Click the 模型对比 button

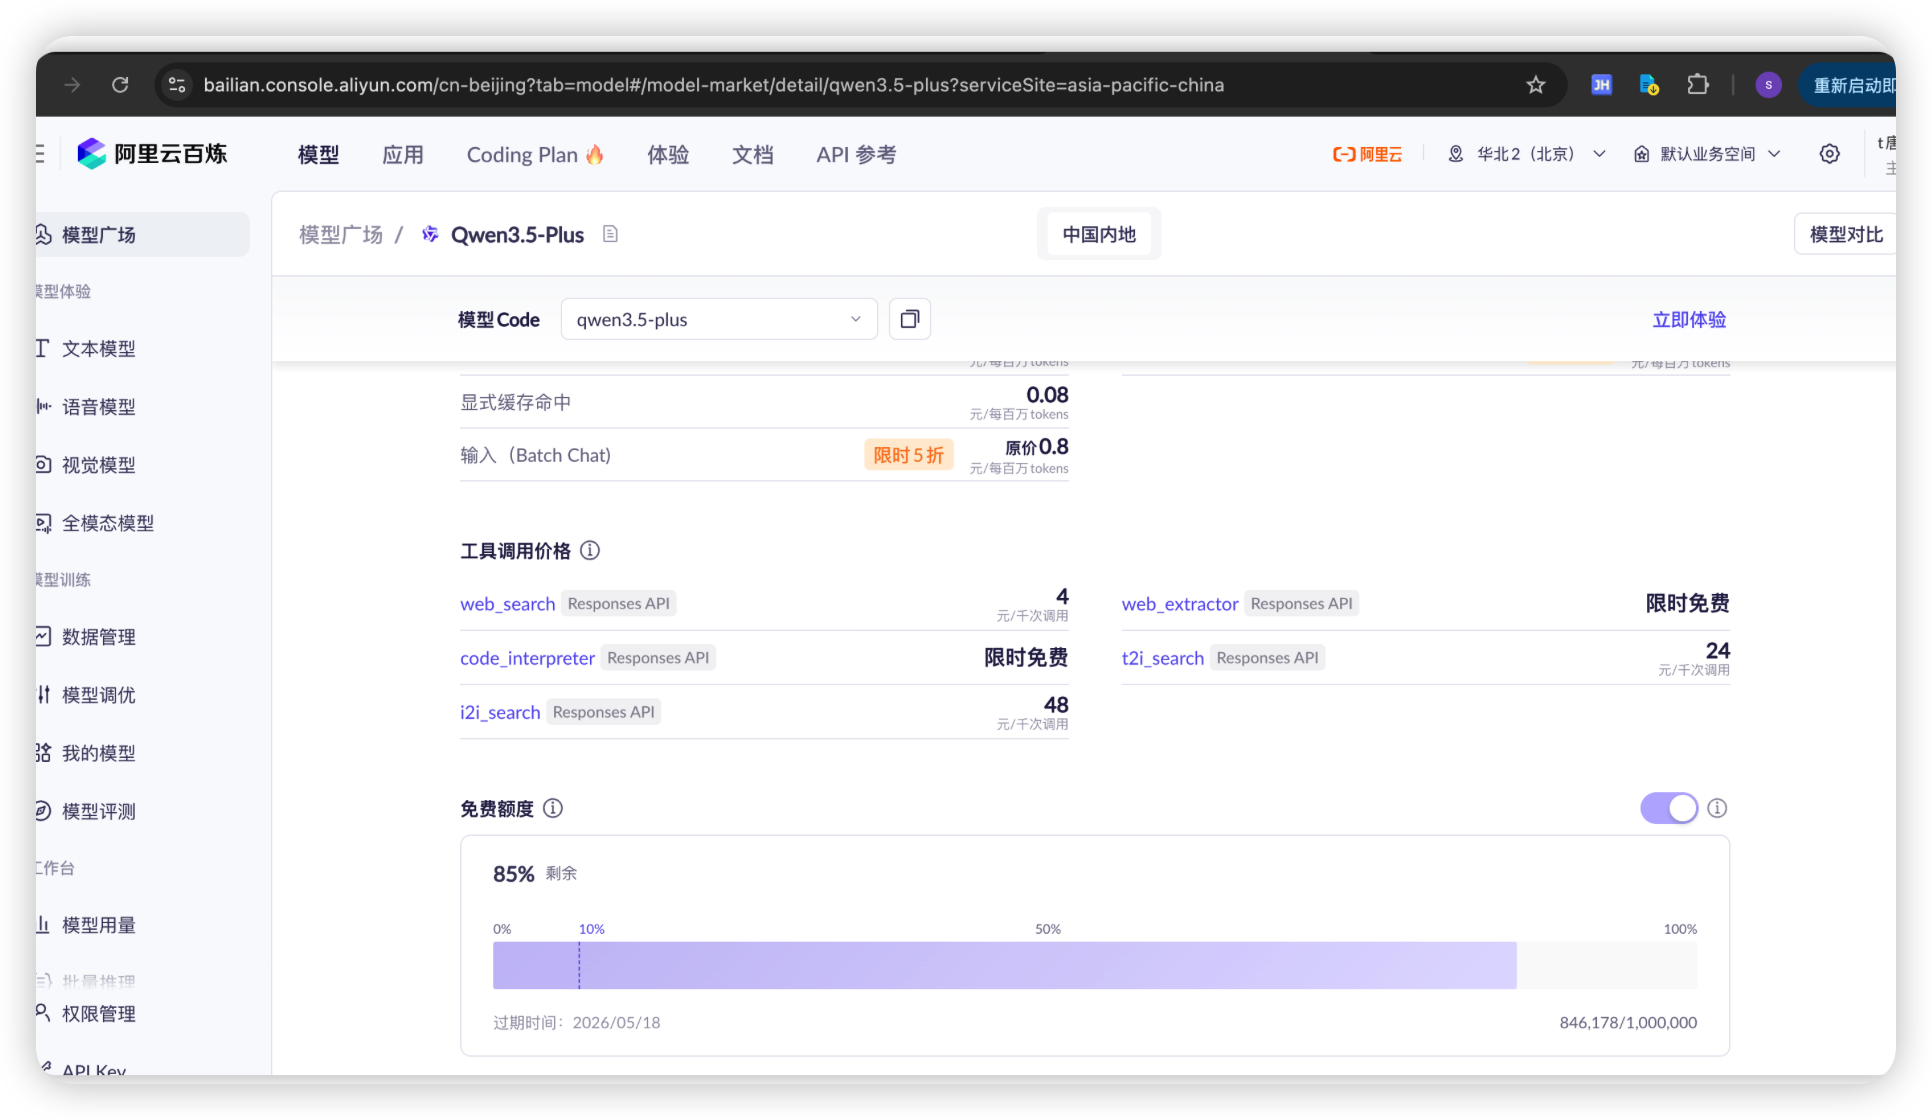click(1845, 234)
